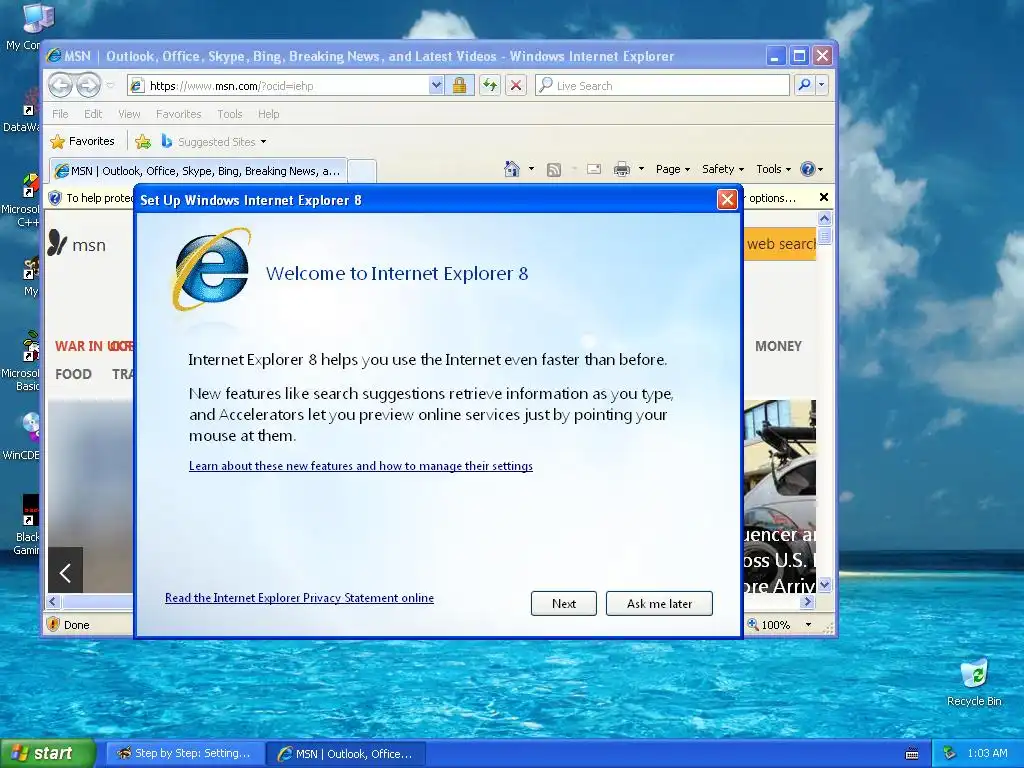Open a new blank tab

pyautogui.click(x=362, y=171)
